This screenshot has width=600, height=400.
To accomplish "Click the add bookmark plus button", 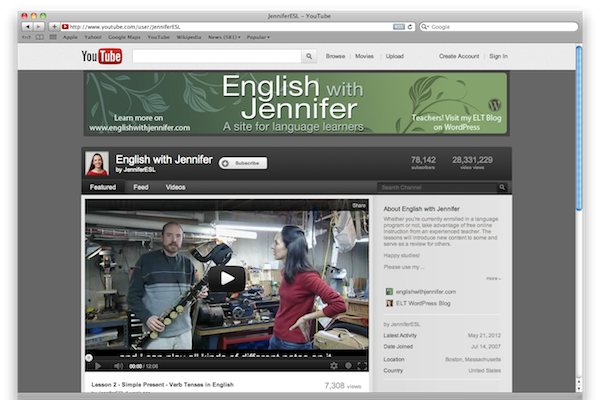I will [x=54, y=27].
